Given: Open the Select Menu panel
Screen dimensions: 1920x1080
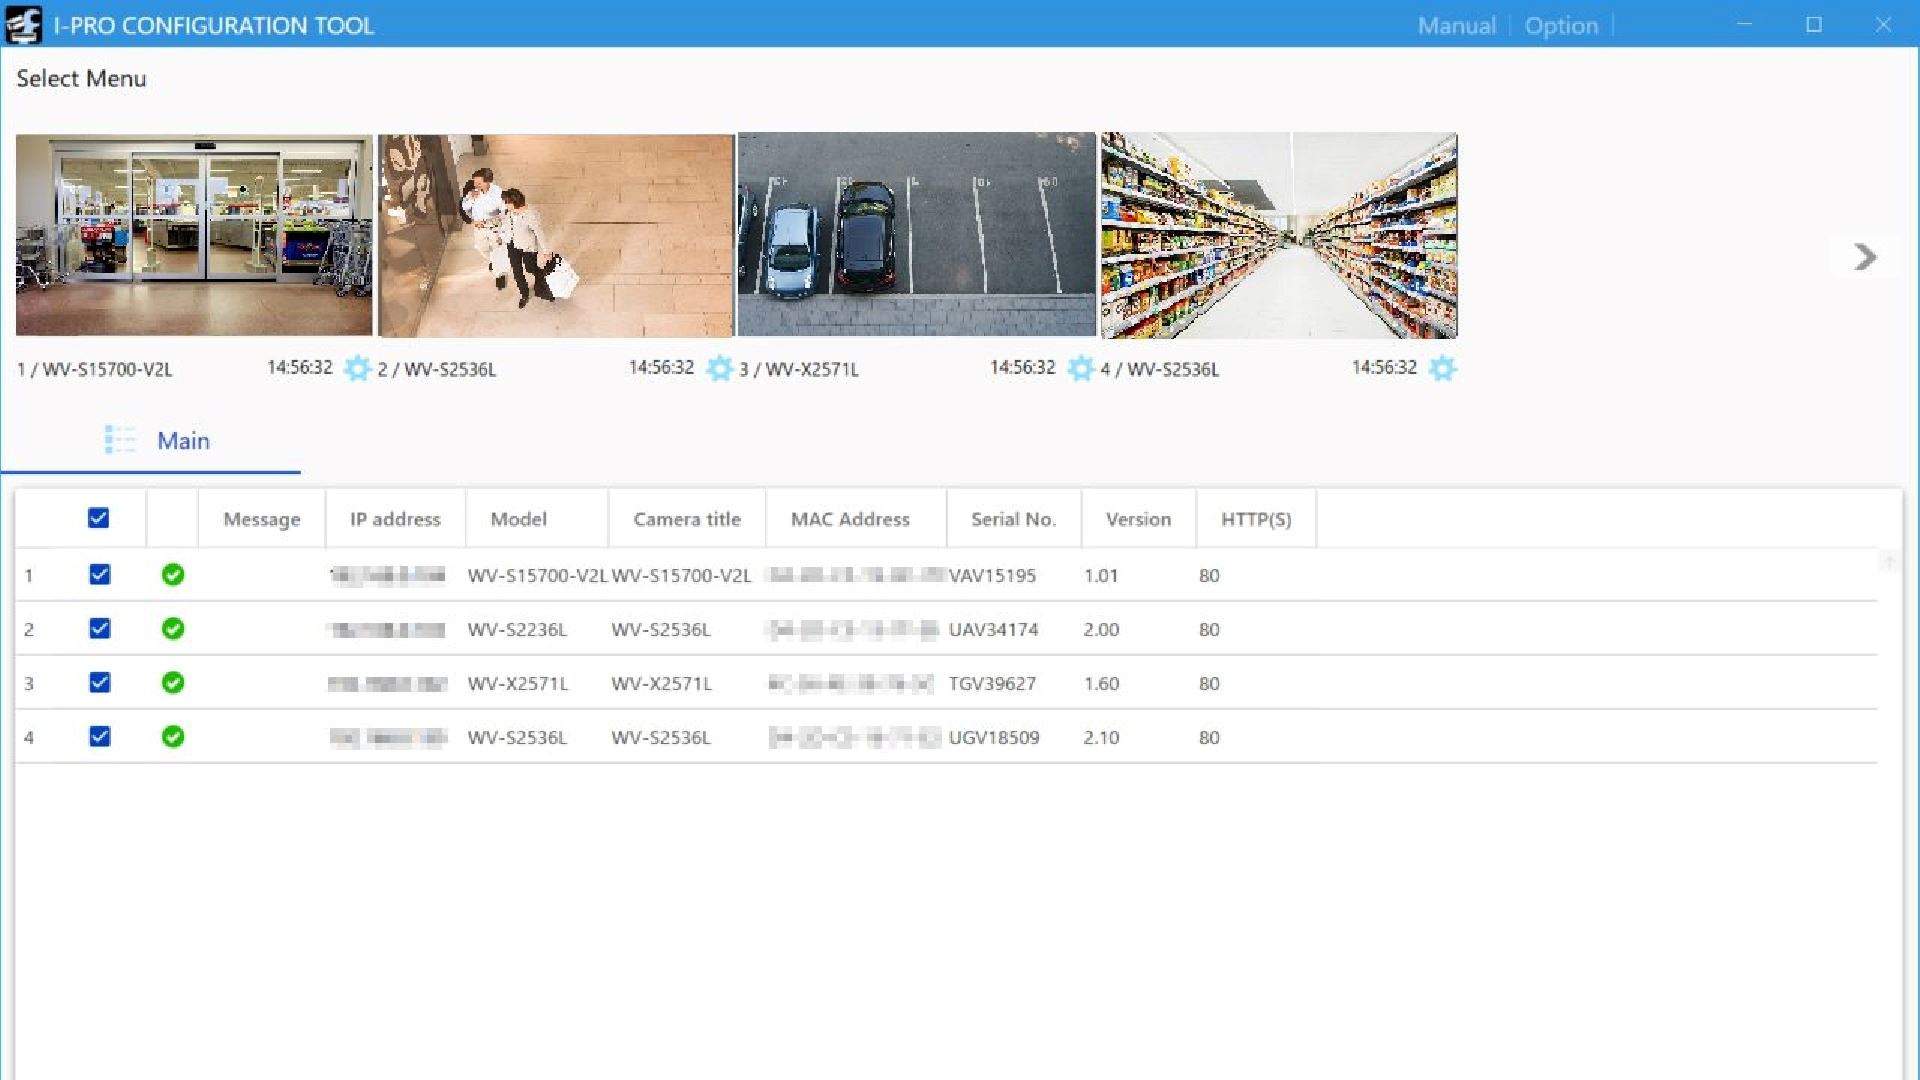Looking at the screenshot, I should [x=81, y=79].
